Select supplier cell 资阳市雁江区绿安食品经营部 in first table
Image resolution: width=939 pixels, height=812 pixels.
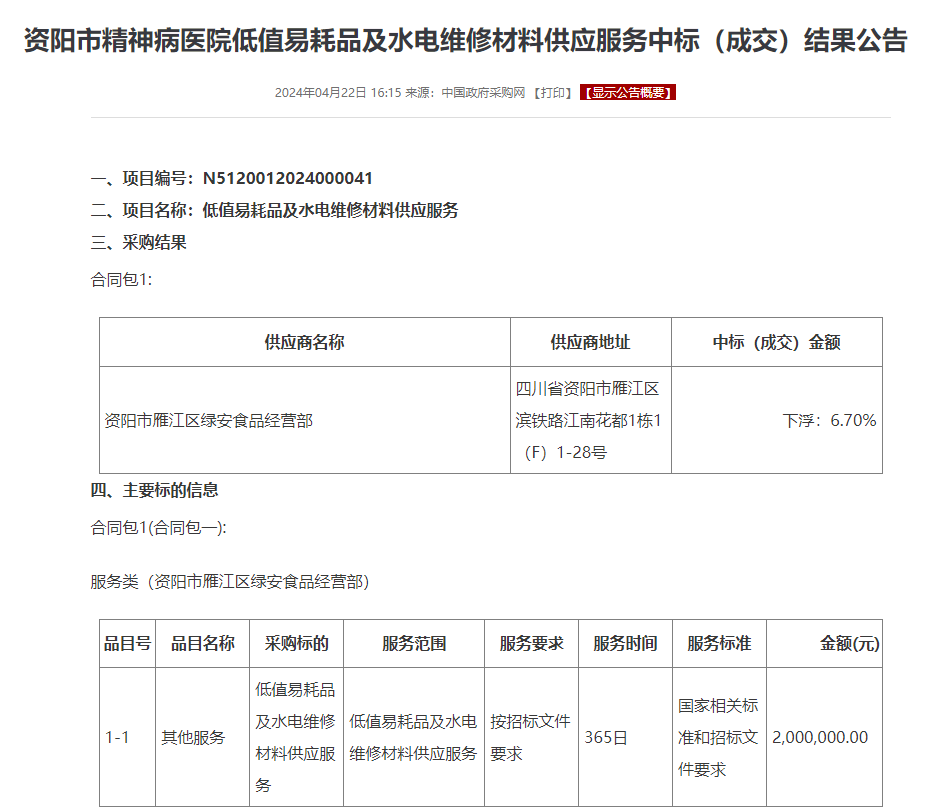click(x=305, y=420)
